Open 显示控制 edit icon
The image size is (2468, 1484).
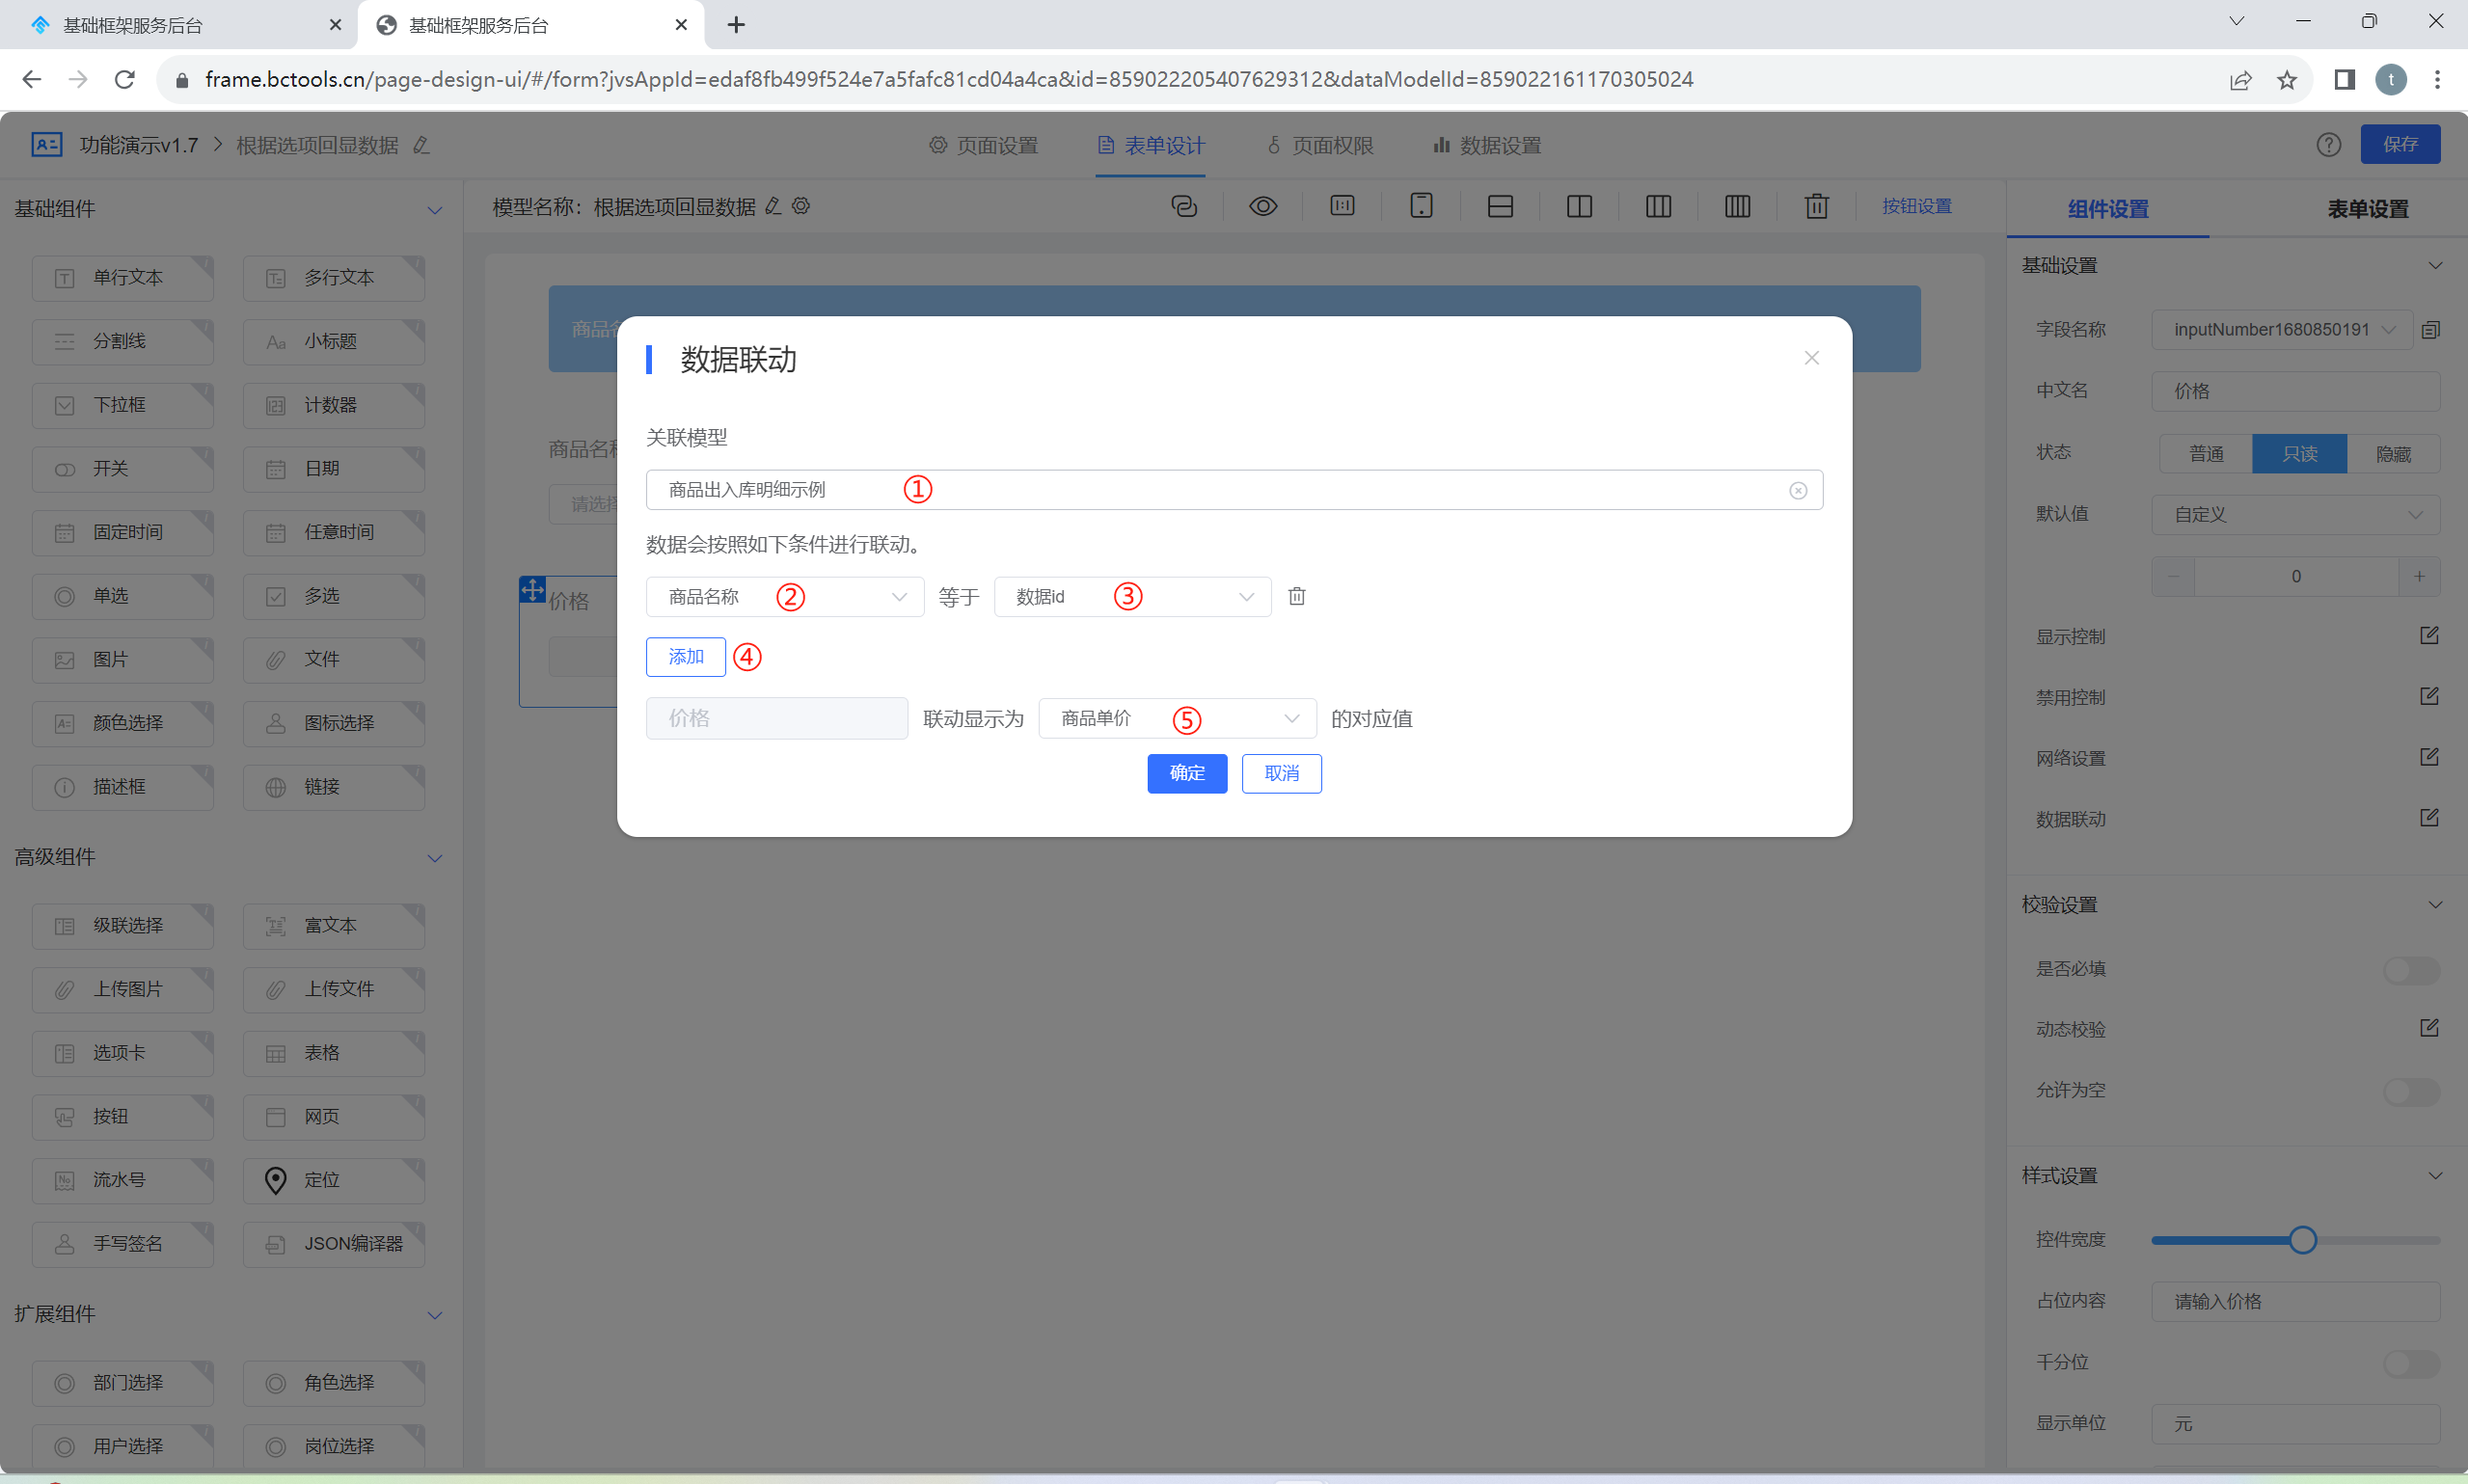click(x=2429, y=635)
